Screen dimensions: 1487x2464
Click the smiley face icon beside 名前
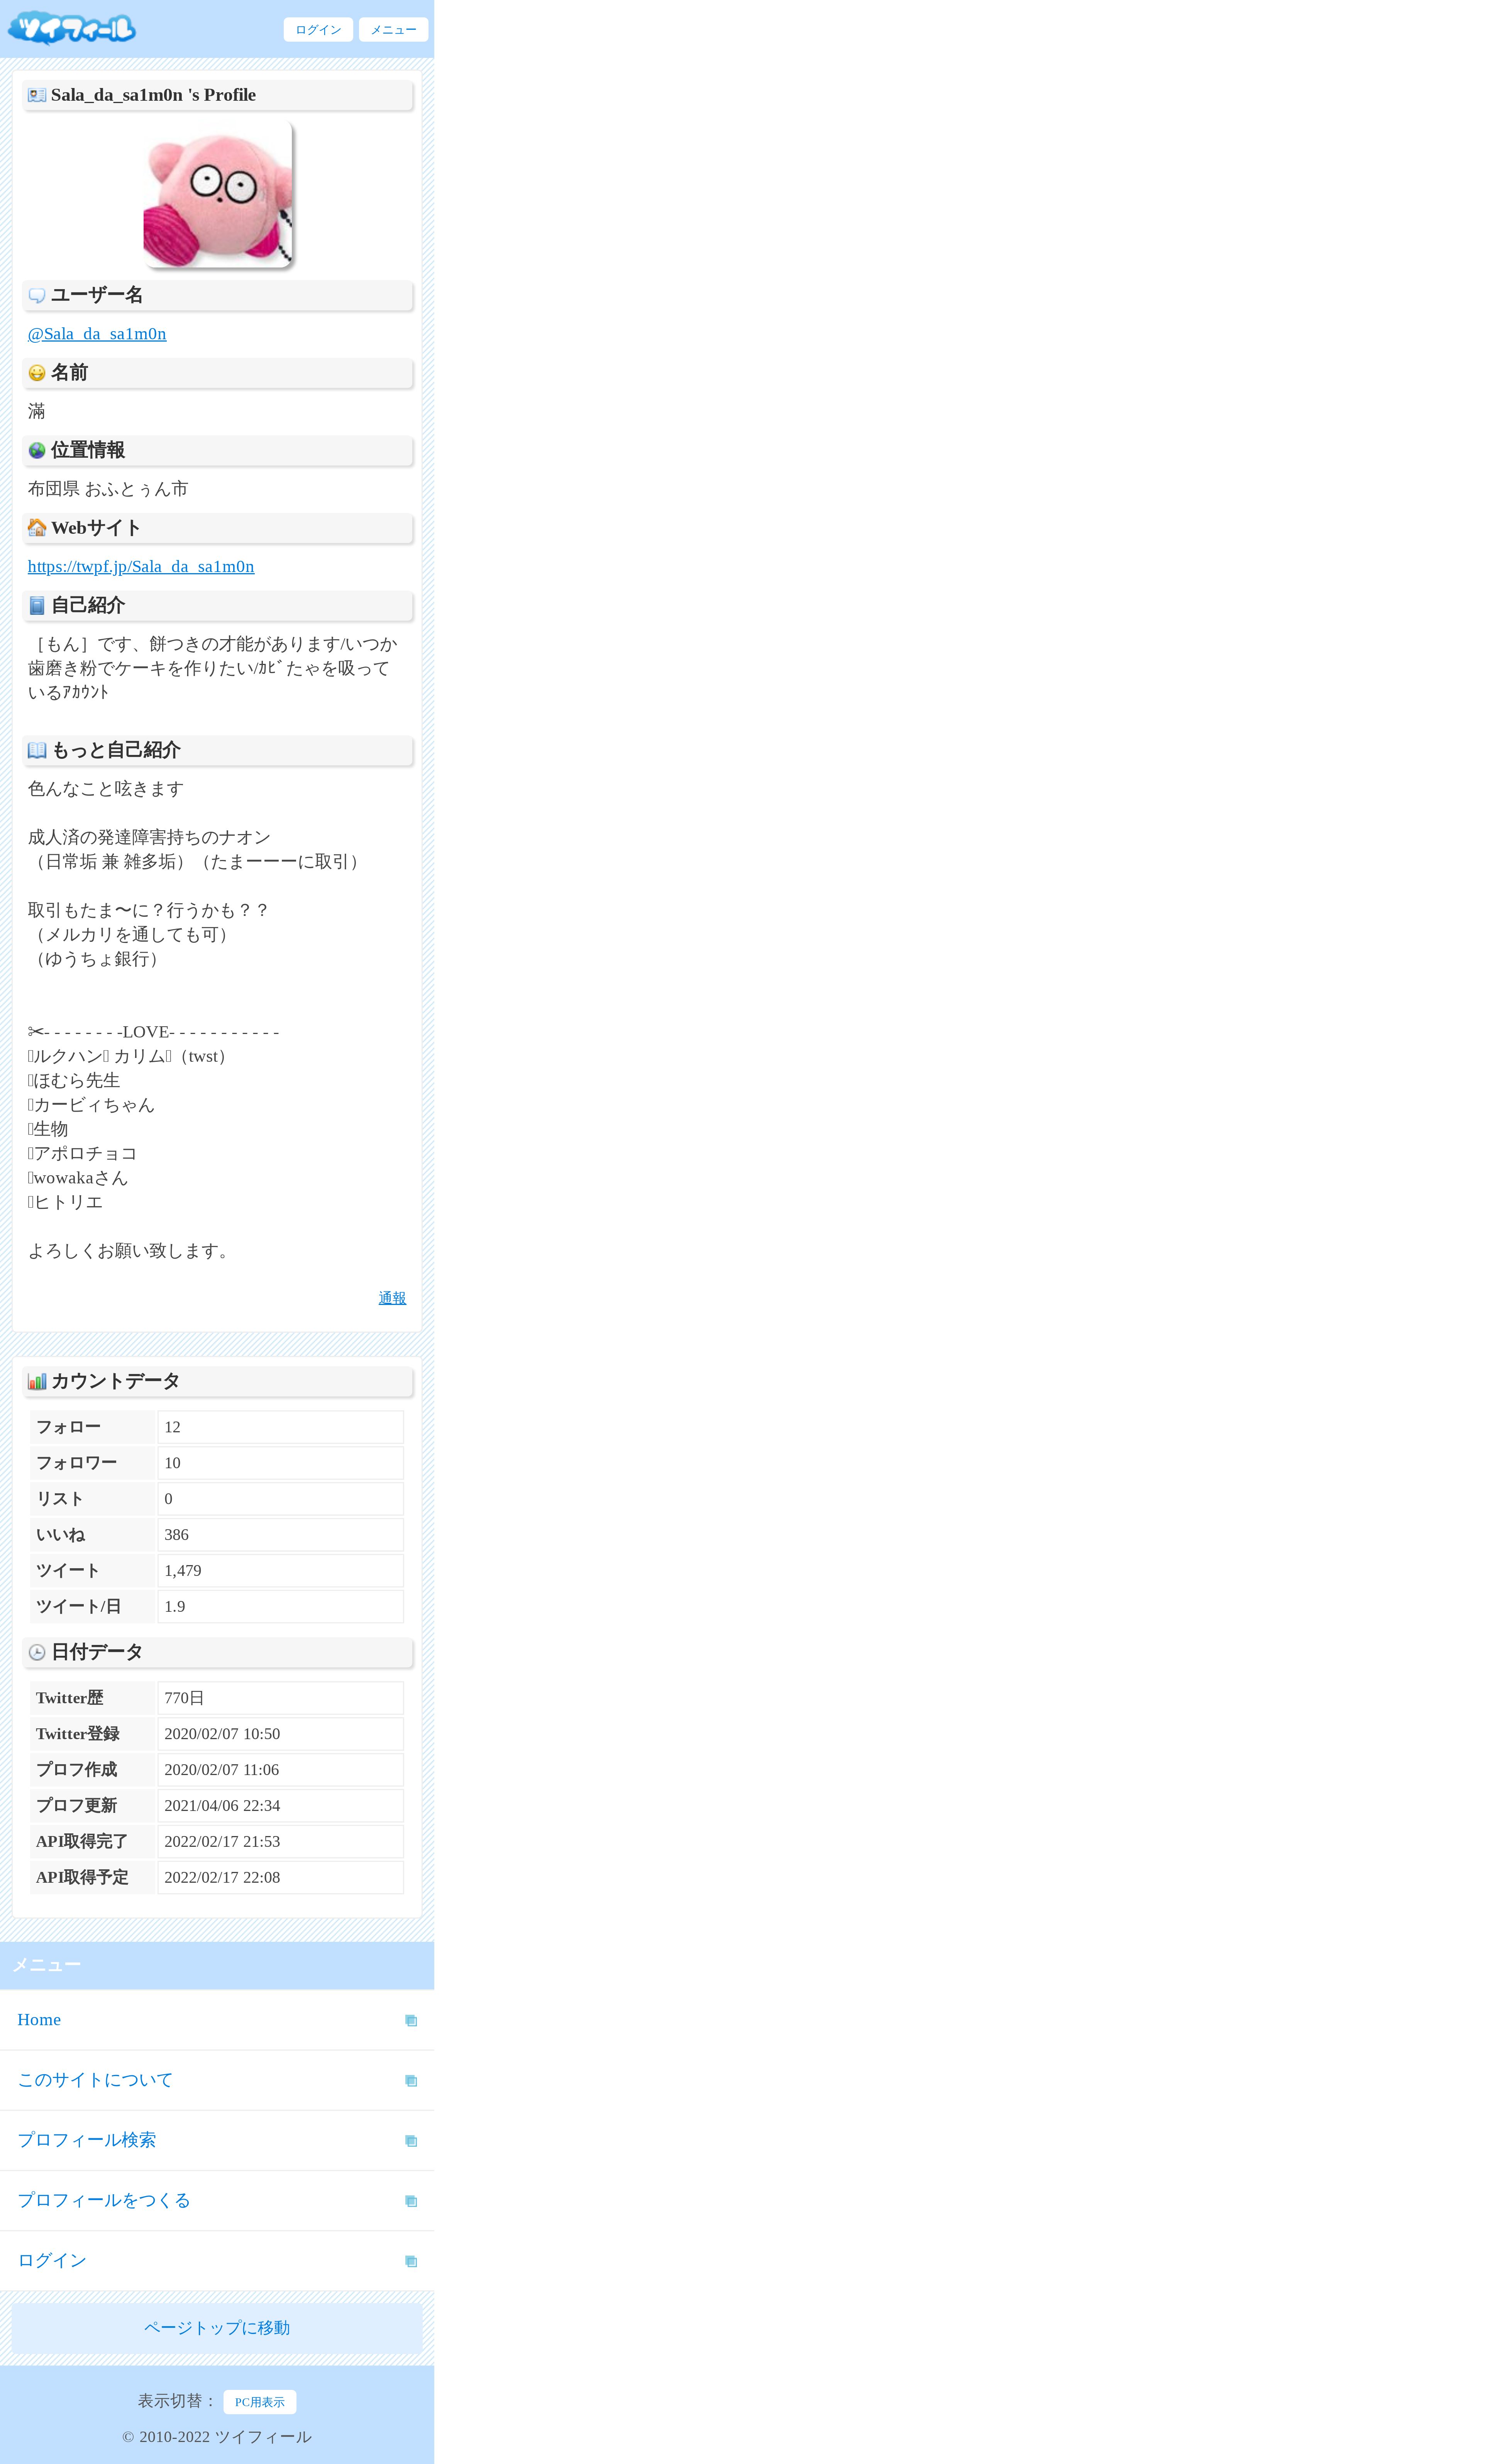coord(37,373)
